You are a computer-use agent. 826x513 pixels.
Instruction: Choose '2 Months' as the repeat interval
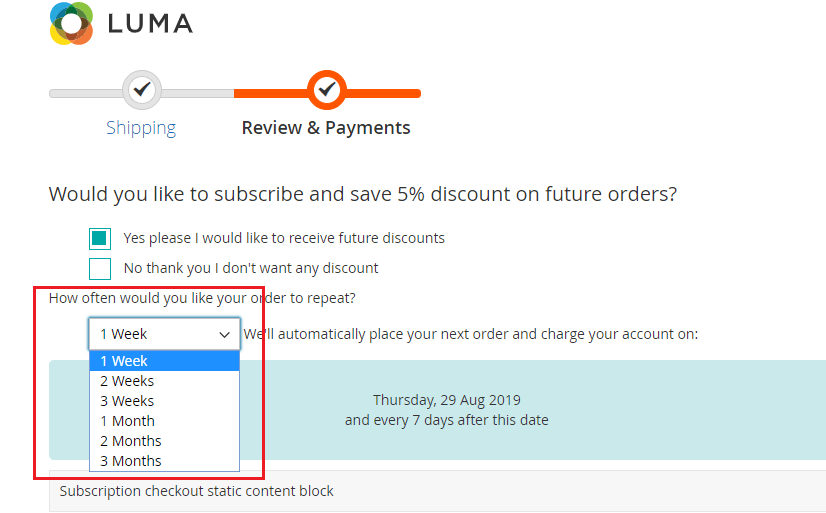[x=164, y=441]
